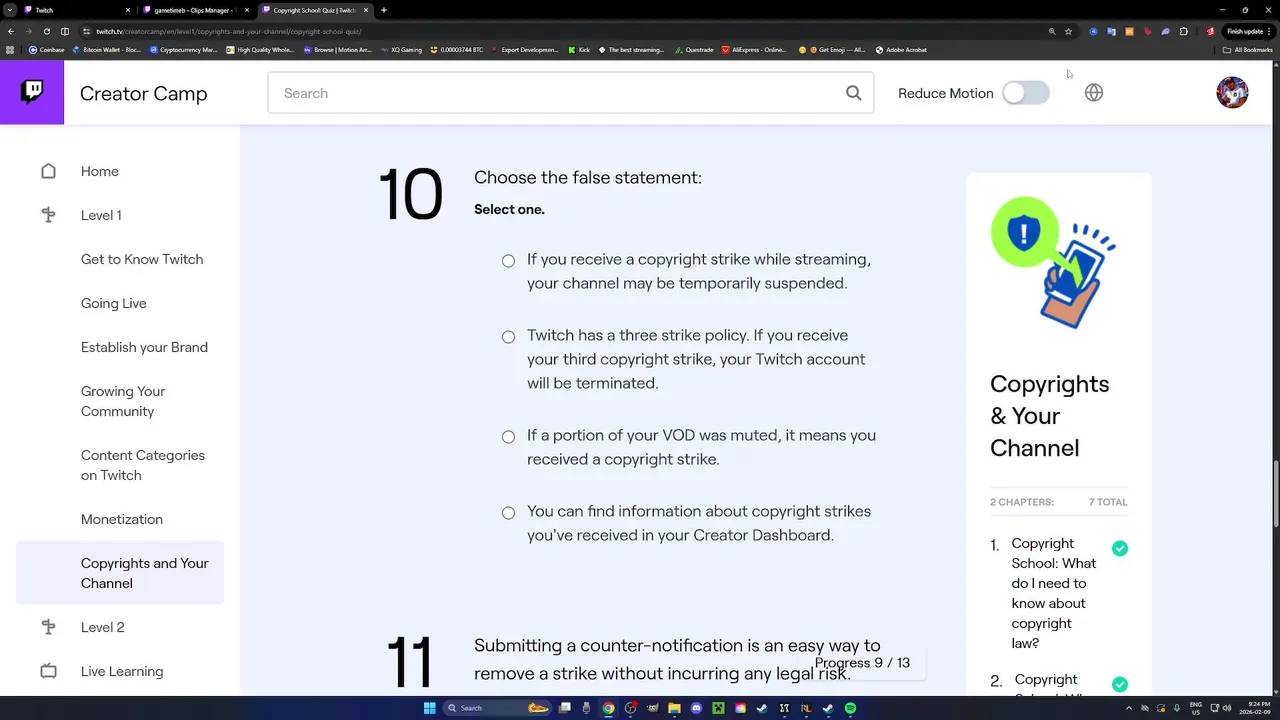Open Establish your Brand
Viewport: 1280px width, 720px height.
(x=144, y=347)
